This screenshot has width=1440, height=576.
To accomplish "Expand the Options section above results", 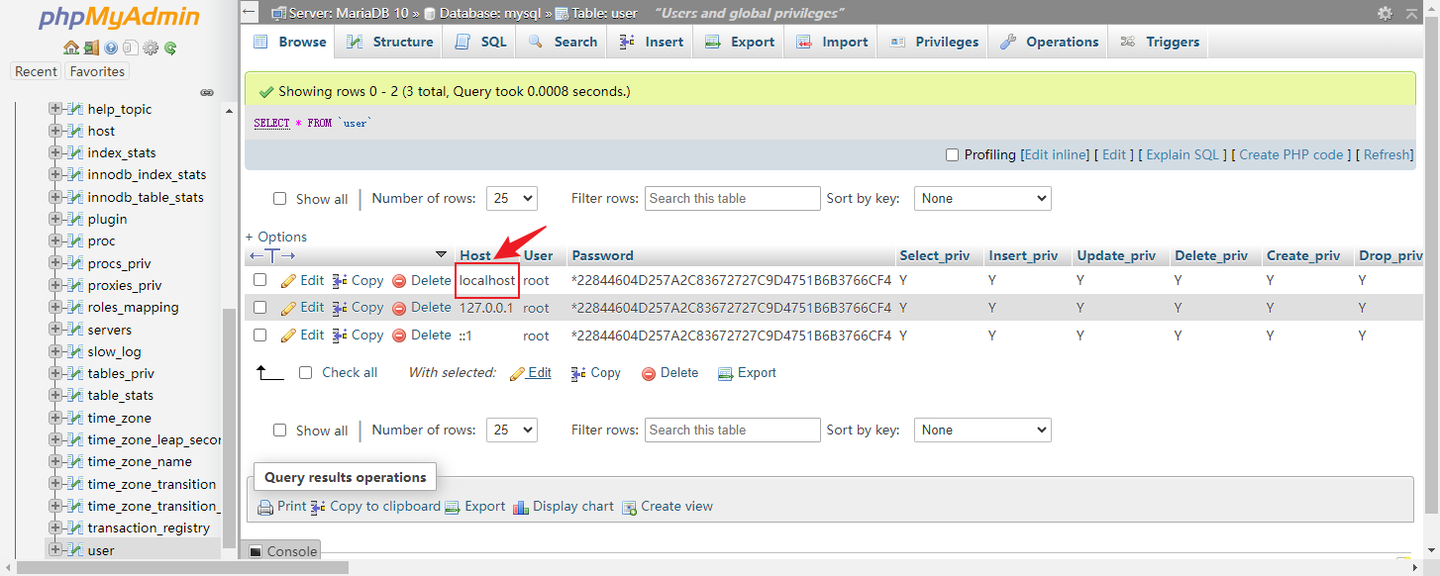I will [x=276, y=236].
